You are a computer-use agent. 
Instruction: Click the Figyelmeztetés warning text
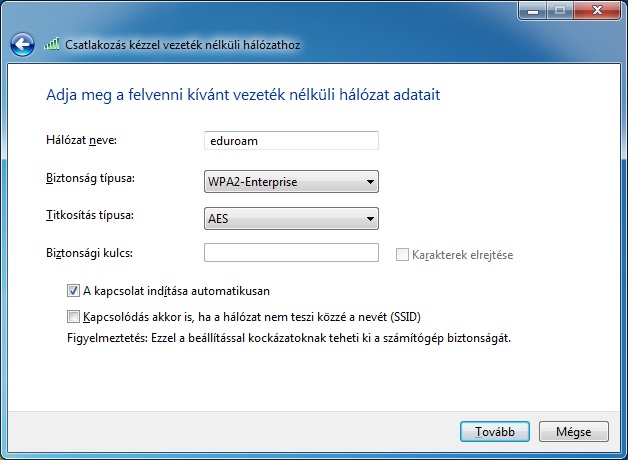pos(289,338)
